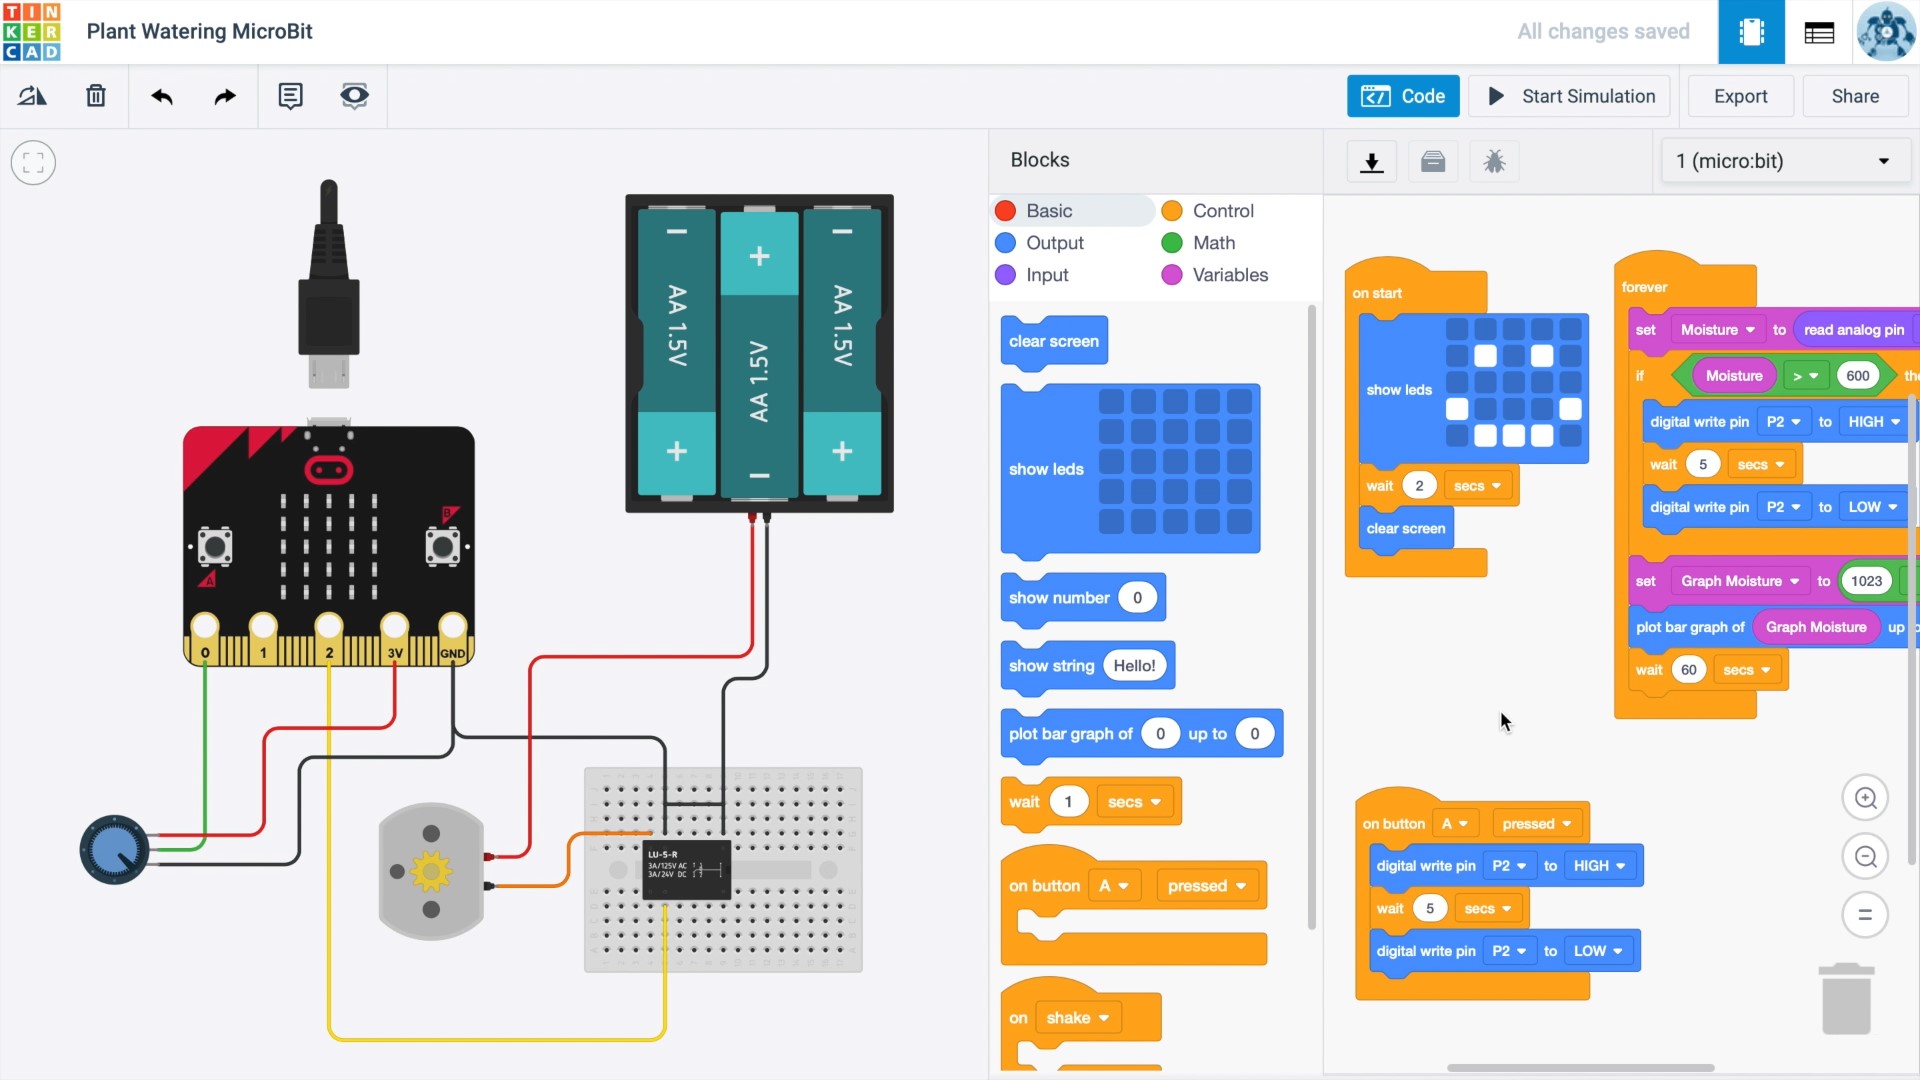
Task: Switch to the Code panel tab
Action: pyautogui.click(x=1403, y=96)
